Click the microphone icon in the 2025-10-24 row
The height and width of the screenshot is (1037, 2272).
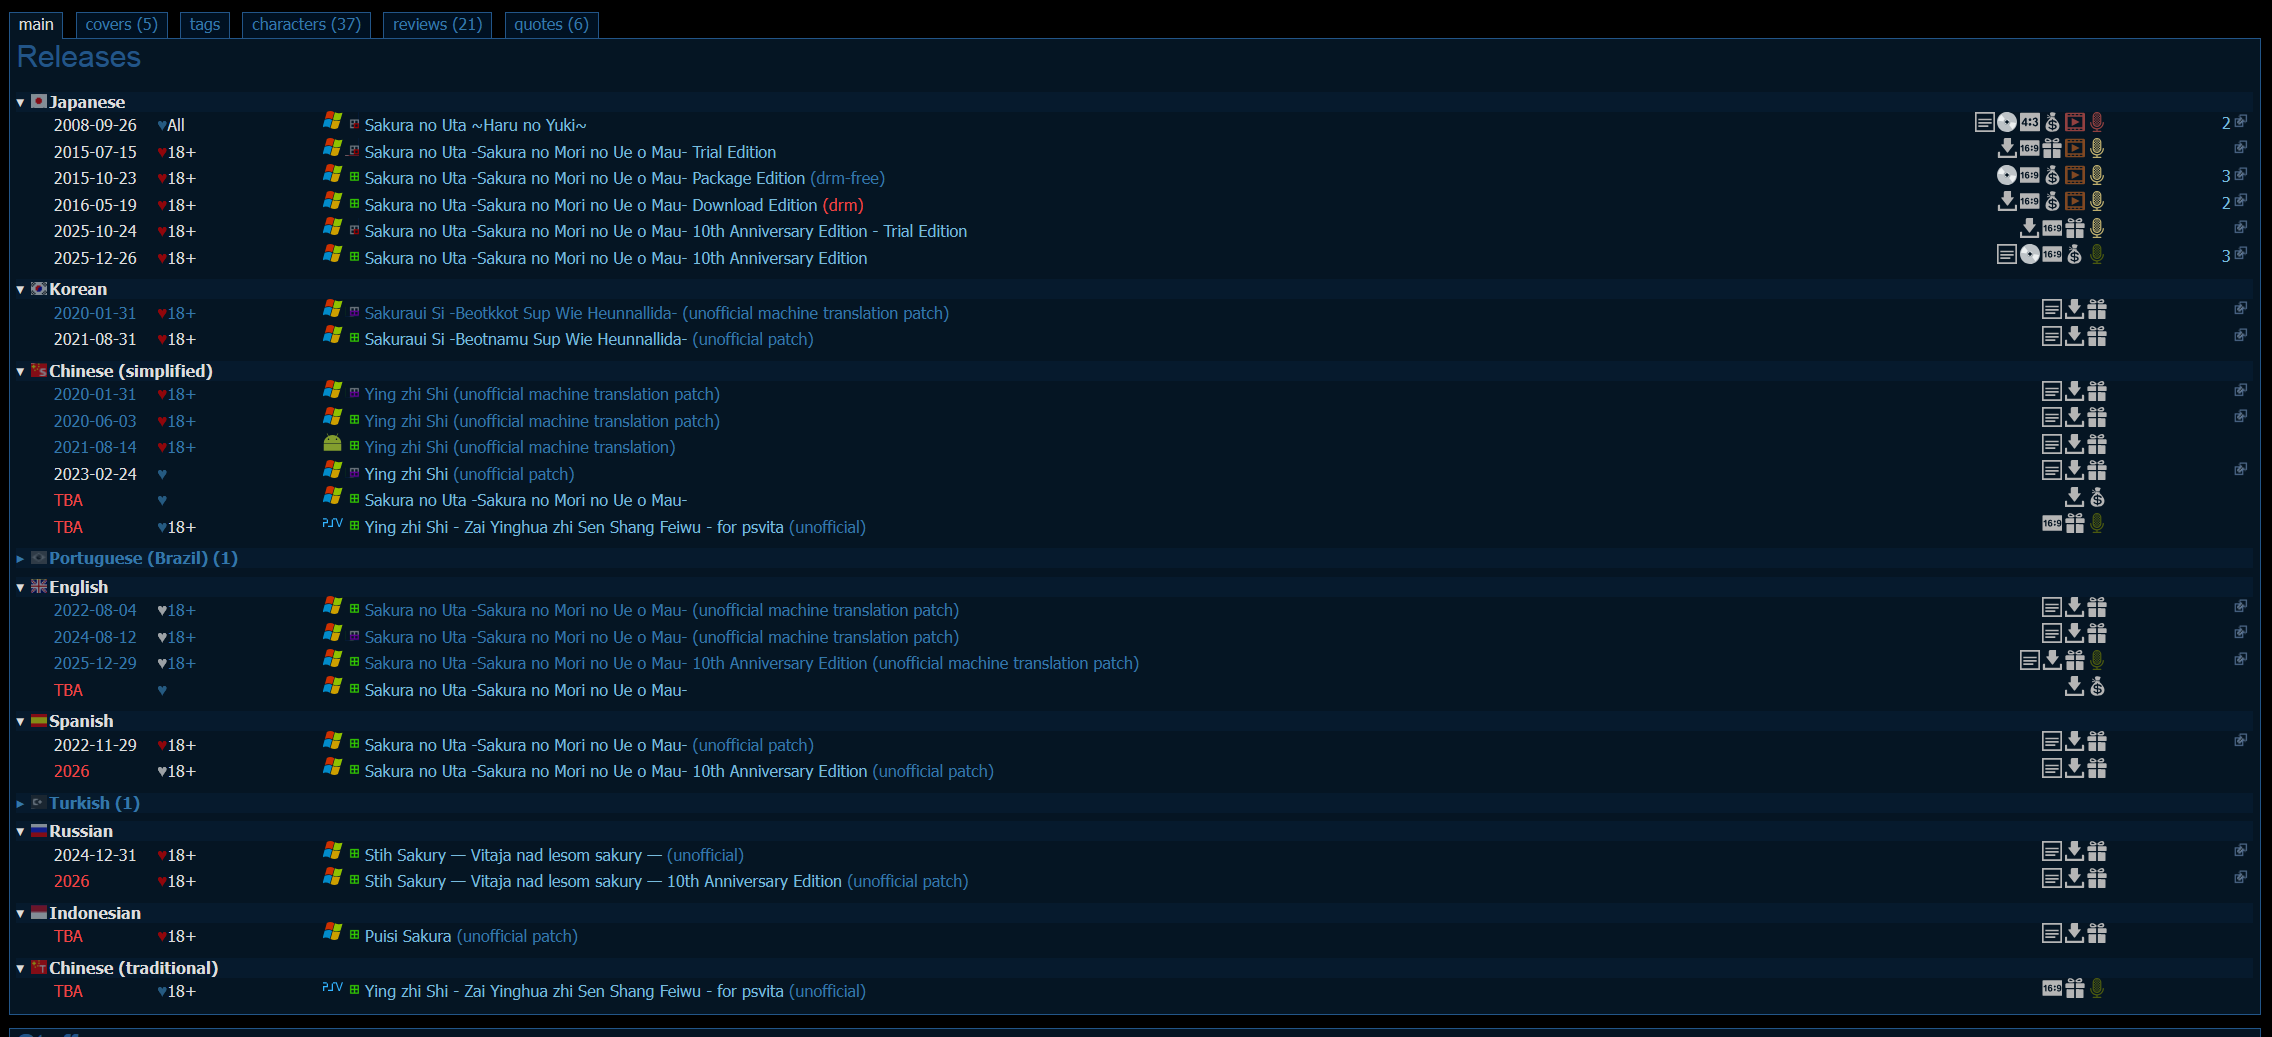coord(2097,228)
